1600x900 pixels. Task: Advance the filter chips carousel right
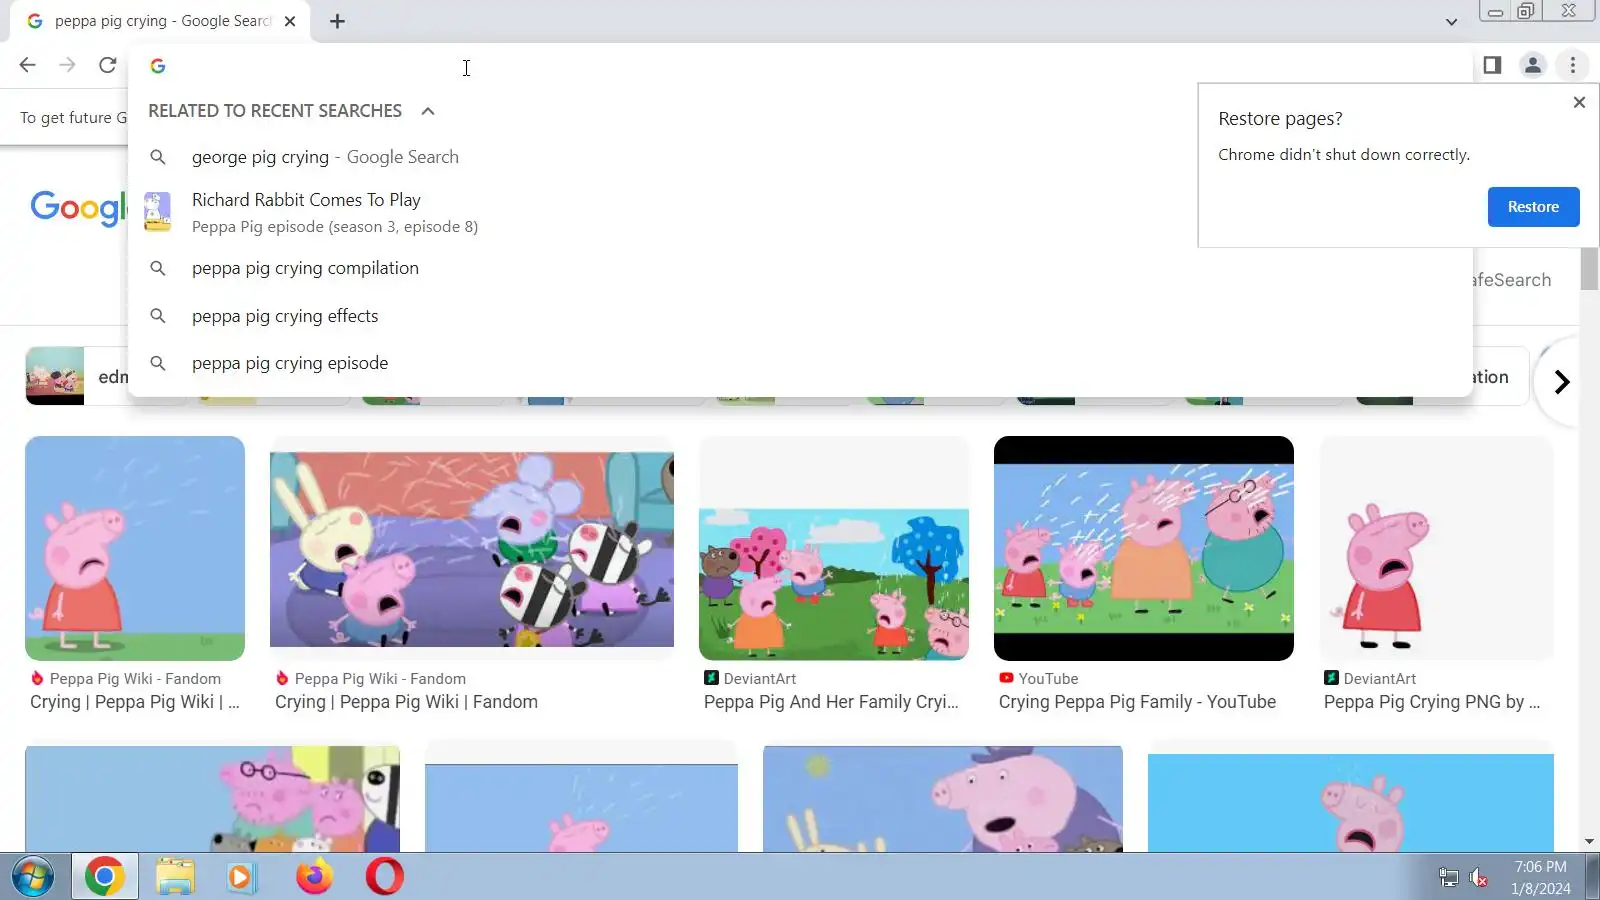coord(1561,382)
